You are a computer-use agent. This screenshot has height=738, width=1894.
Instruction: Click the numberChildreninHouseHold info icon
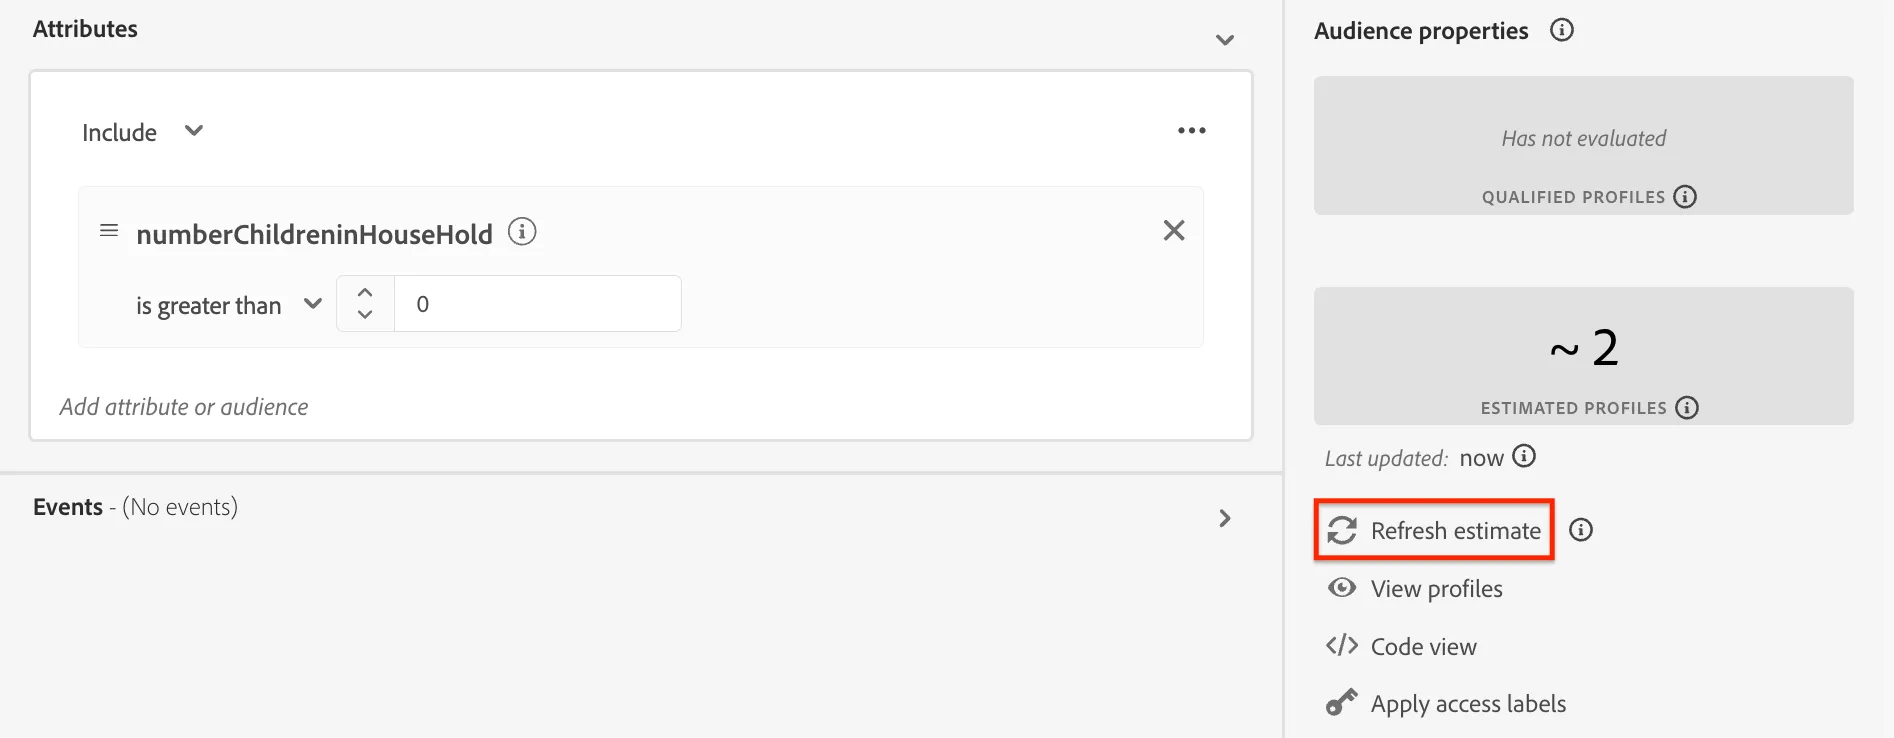(x=522, y=232)
